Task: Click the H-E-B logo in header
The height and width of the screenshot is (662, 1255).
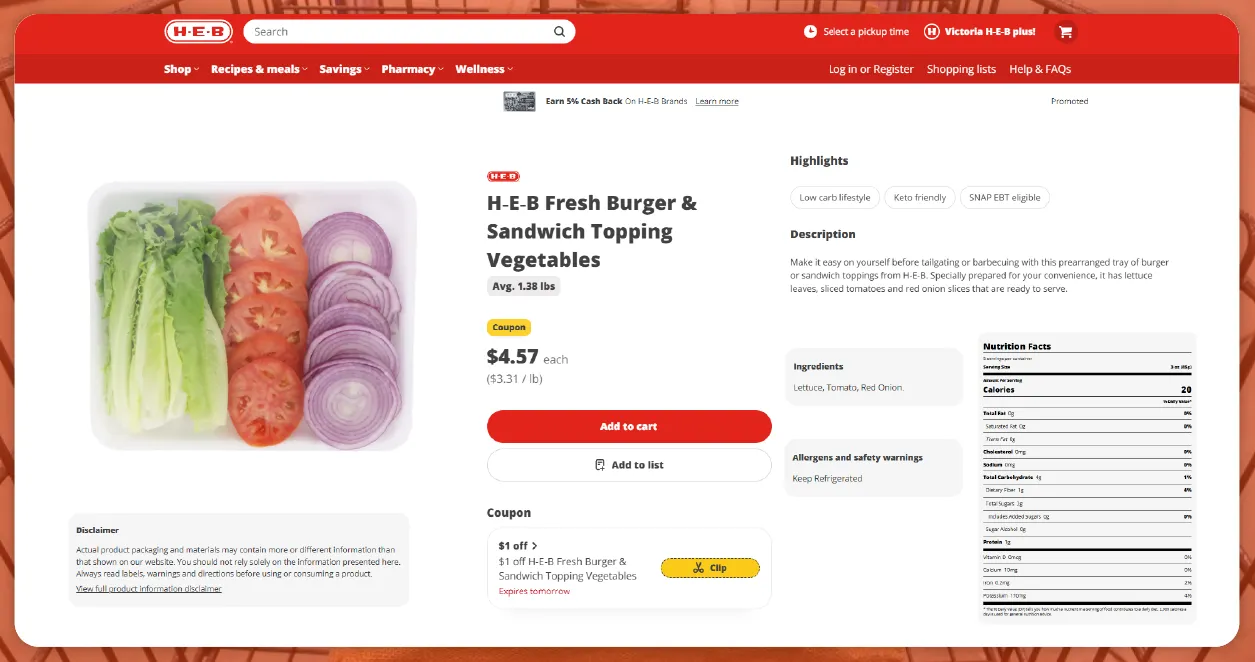Action: coord(198,32)
